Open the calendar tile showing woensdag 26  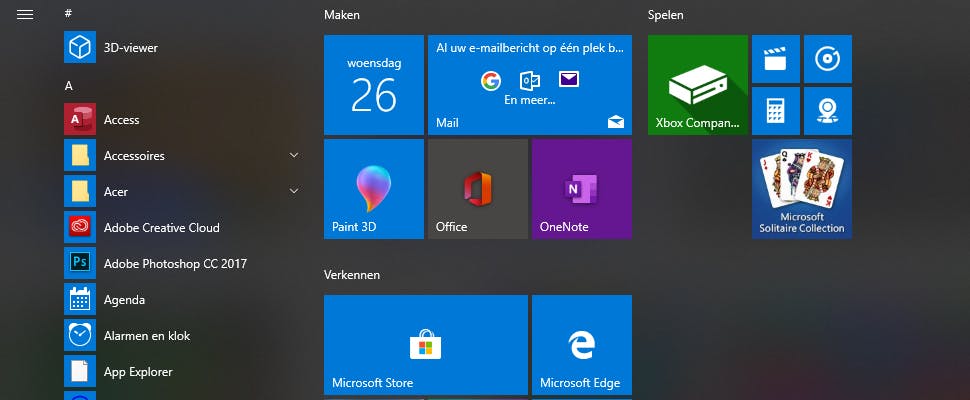pyautogui.click(x=374, y=85)
